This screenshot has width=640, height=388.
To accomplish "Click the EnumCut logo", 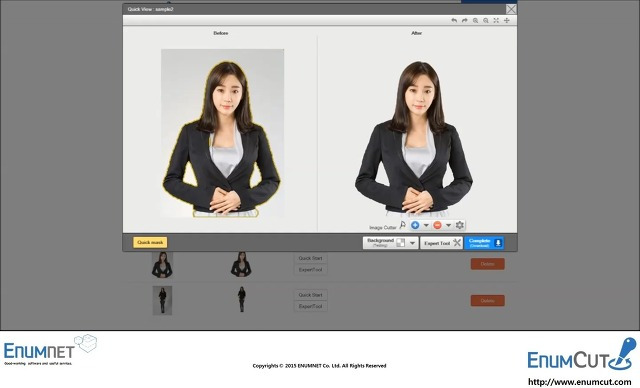I will pyautogui.click(x=581, y=355).
